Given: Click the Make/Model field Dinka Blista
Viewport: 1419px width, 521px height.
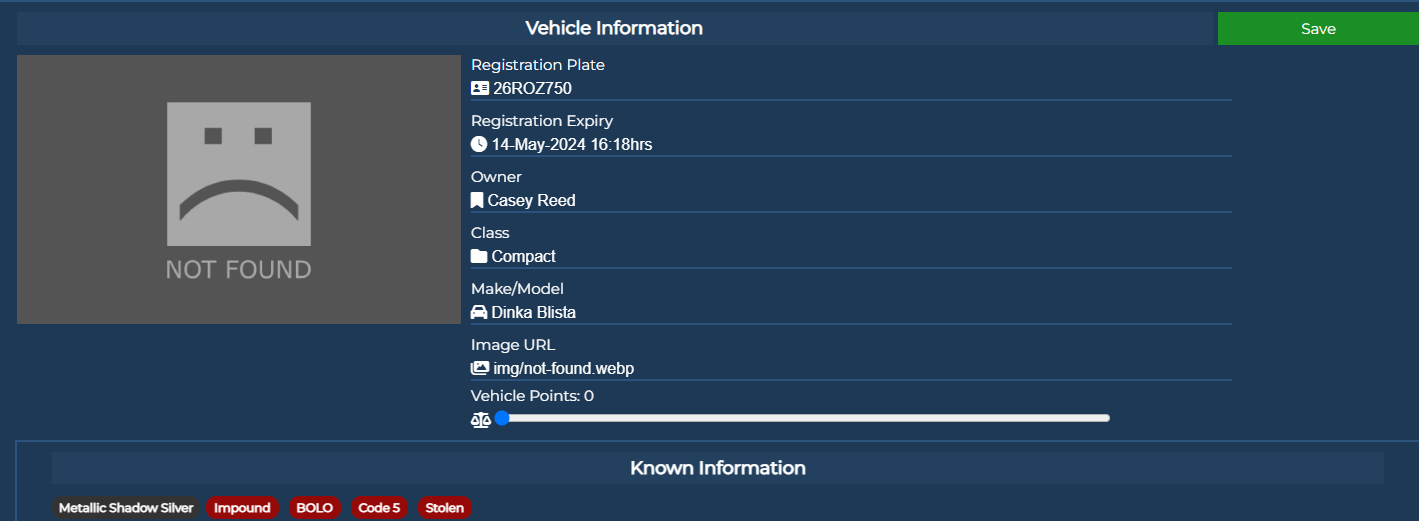Looking at the screenshot, I should pos(851,312).
